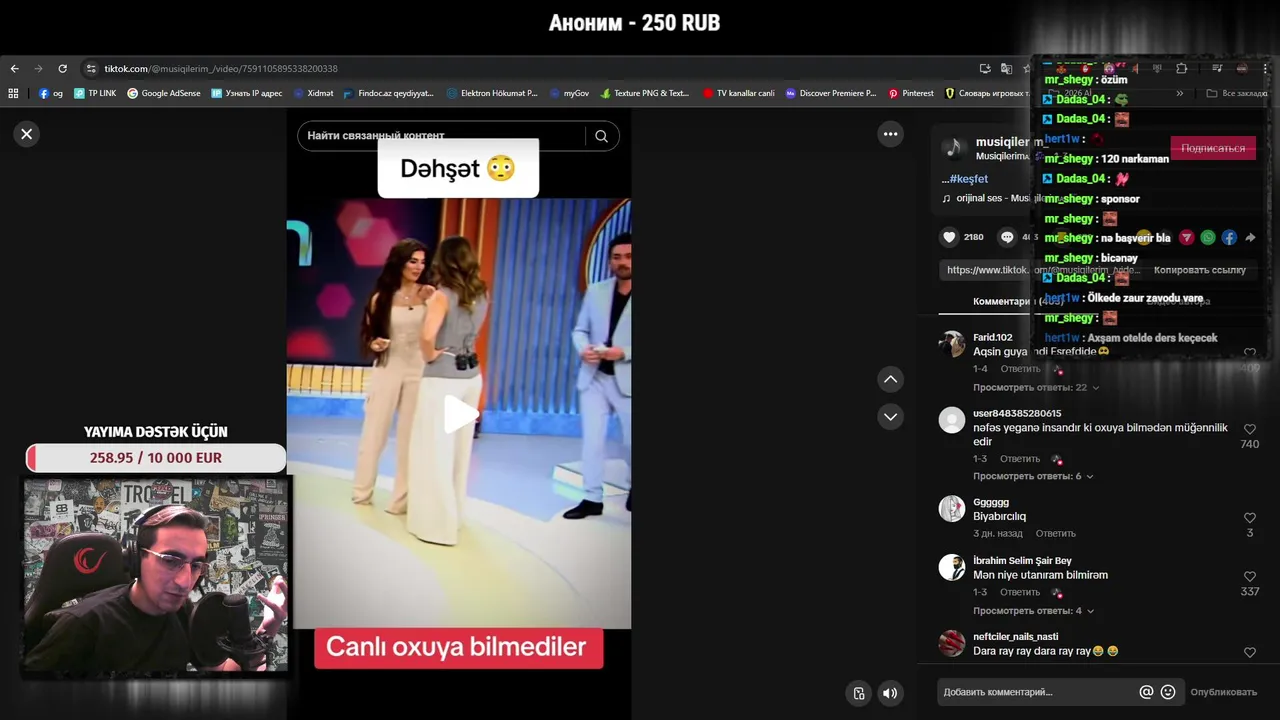The width and height of the screenshot is (1280, 720).
Task: Click the Добавить комментарий input field
Action: click(1035, 692)
